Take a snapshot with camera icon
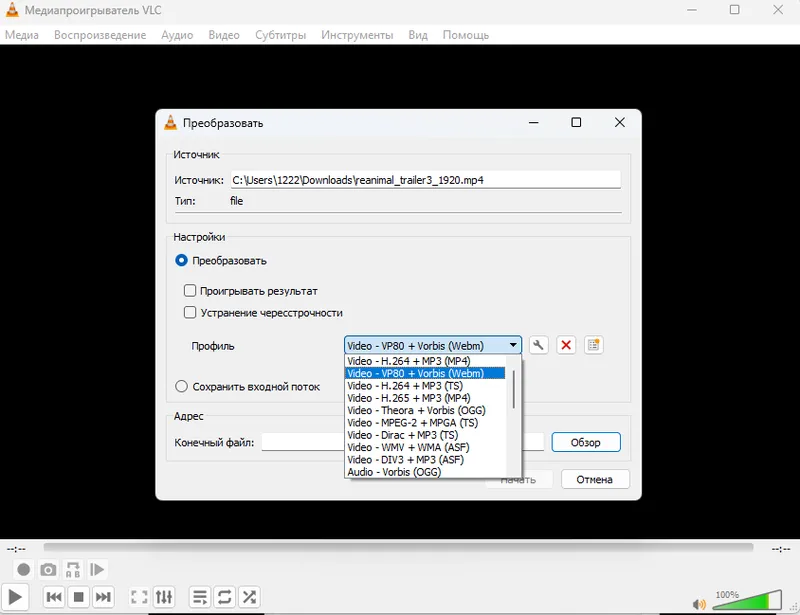 [48, 570]
